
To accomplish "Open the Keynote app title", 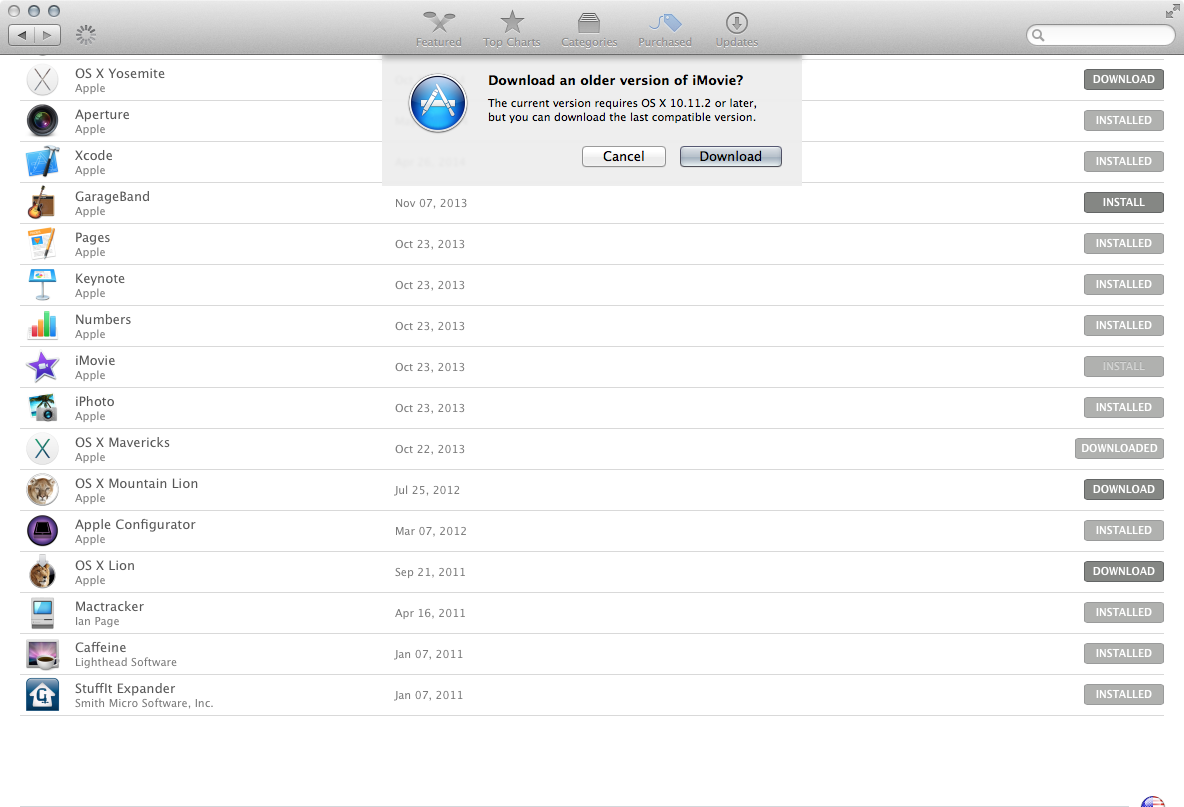I will [100, 279].
